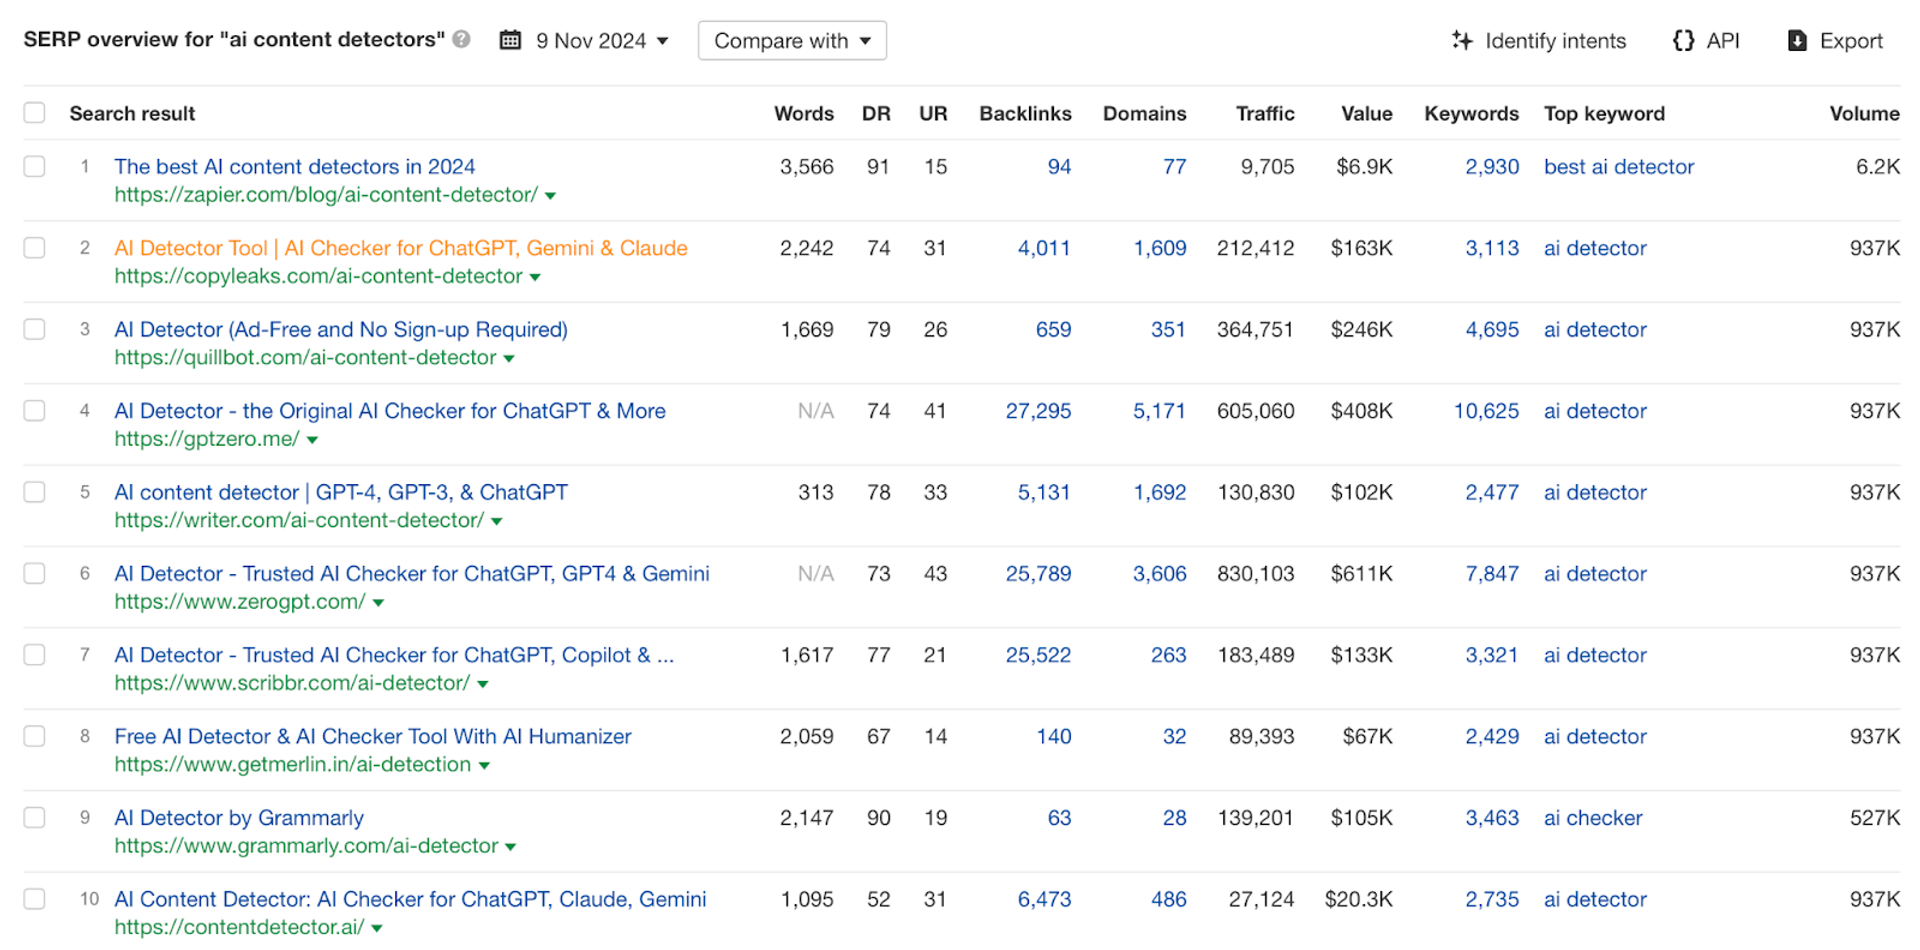Click the curly braces API icon
This screenshot has height=950, width=1920.
tap(1683, 40)
